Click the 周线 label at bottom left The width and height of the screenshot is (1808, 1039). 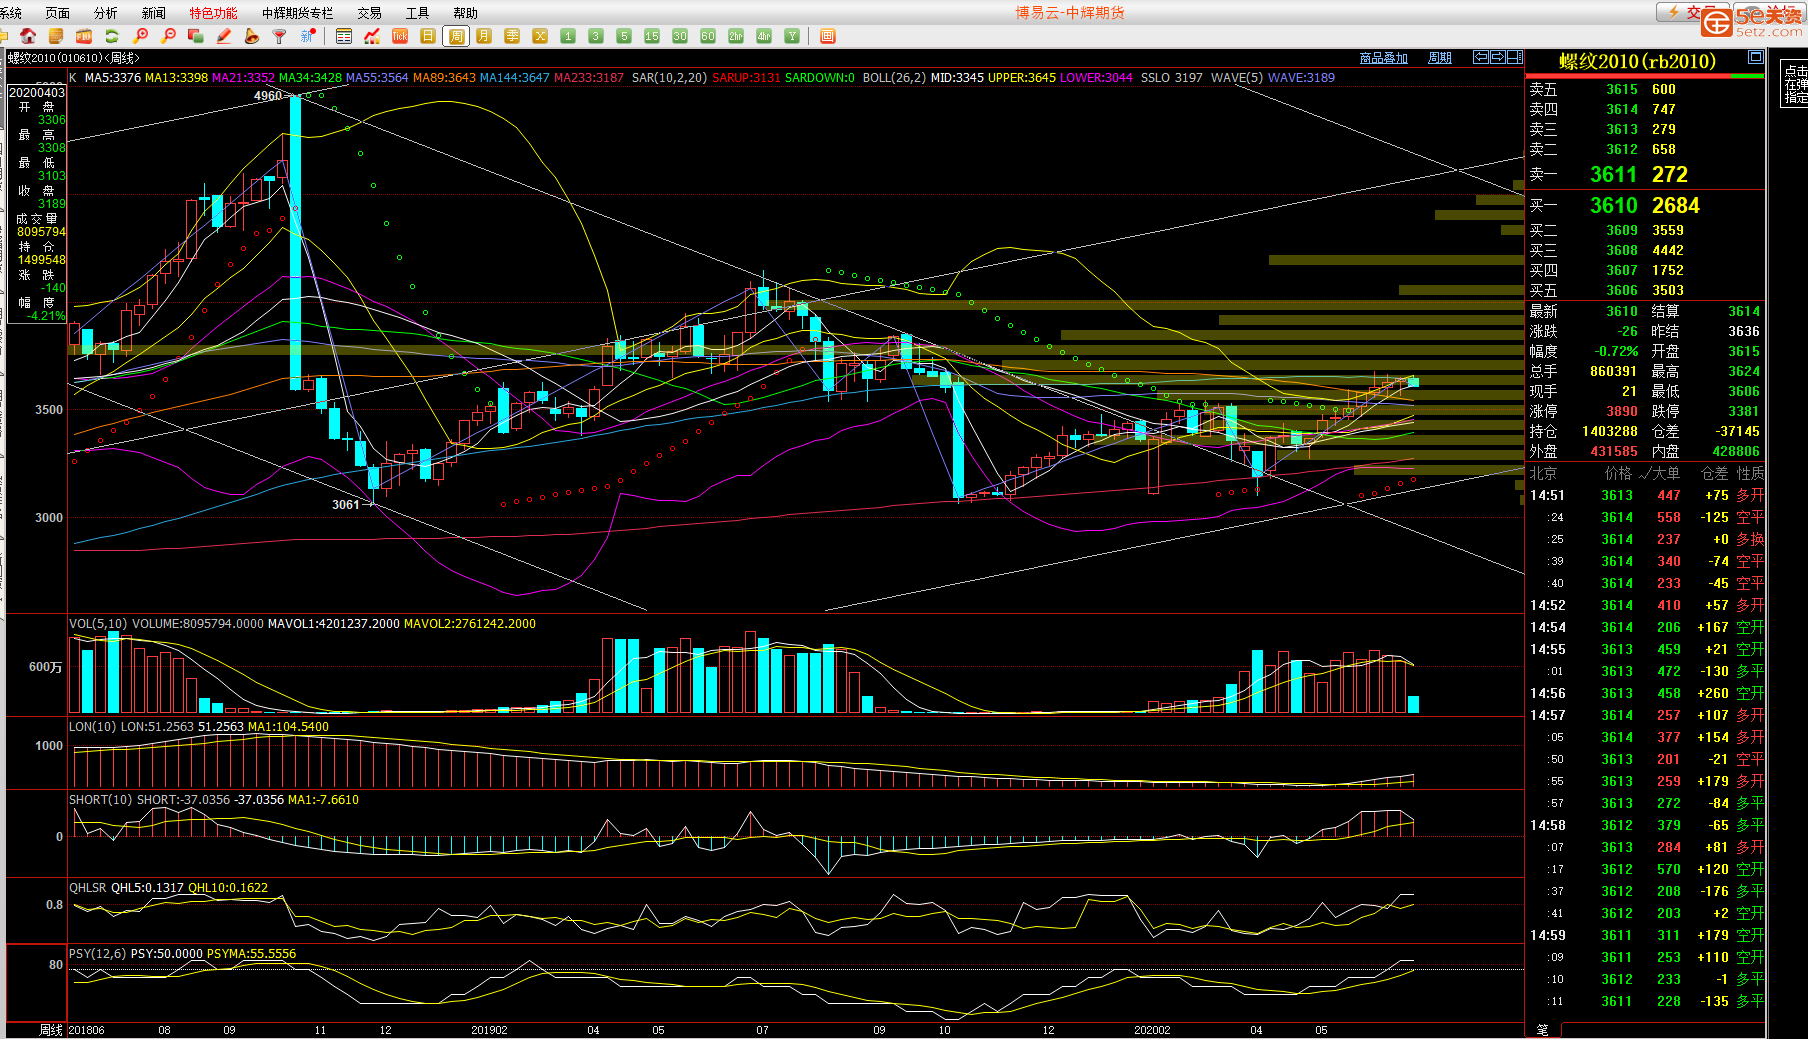coord(51,1029)
